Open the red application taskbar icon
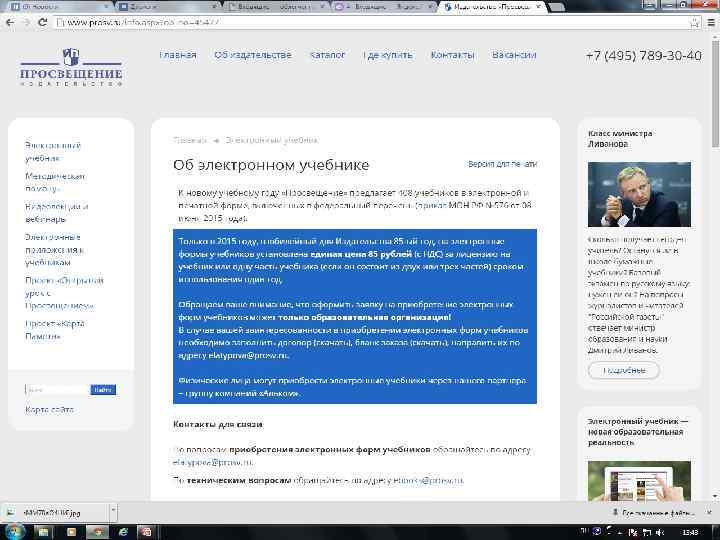The image size is (720, 540). click(x=146, y=532)
